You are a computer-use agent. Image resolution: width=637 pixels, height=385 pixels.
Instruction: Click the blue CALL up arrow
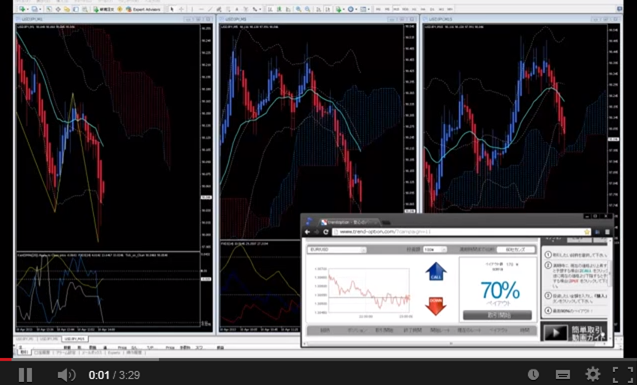[x=436, y=271]
